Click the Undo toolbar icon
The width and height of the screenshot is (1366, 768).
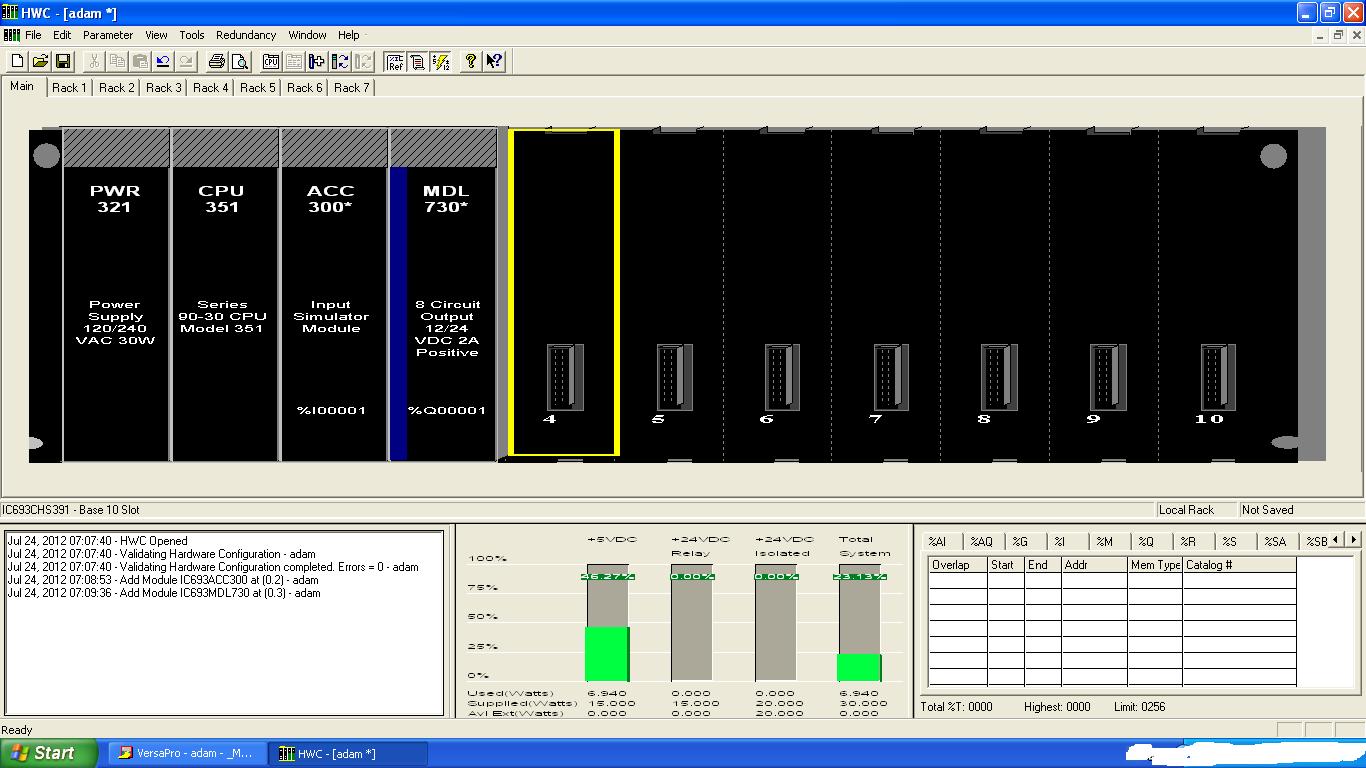tap(163, 62)
